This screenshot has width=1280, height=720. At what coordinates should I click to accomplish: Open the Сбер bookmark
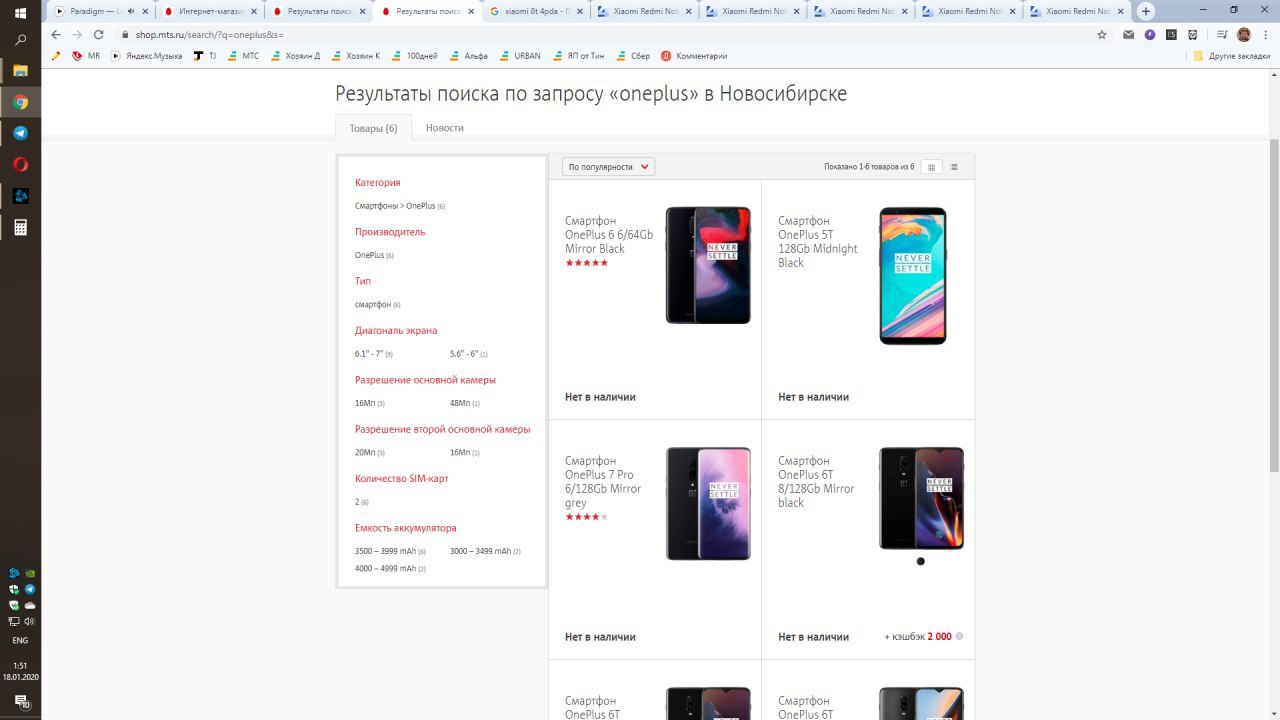coord(633,56)
